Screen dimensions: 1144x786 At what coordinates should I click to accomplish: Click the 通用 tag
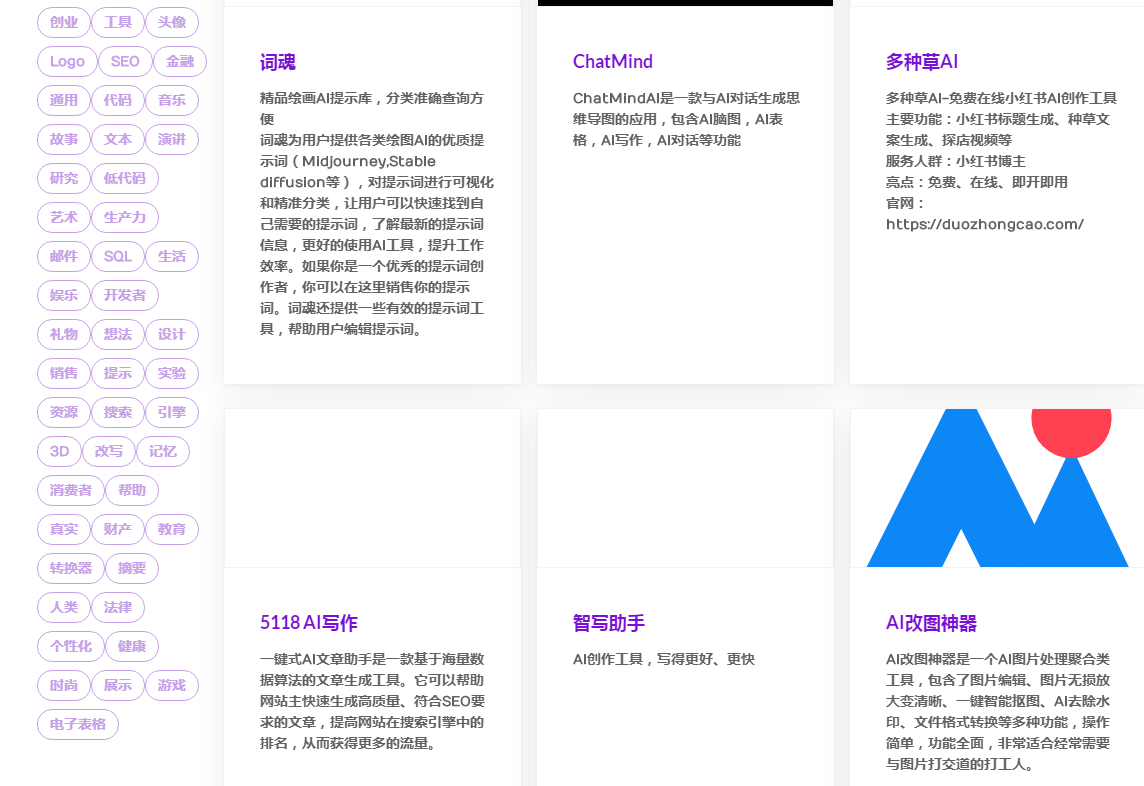63,100
